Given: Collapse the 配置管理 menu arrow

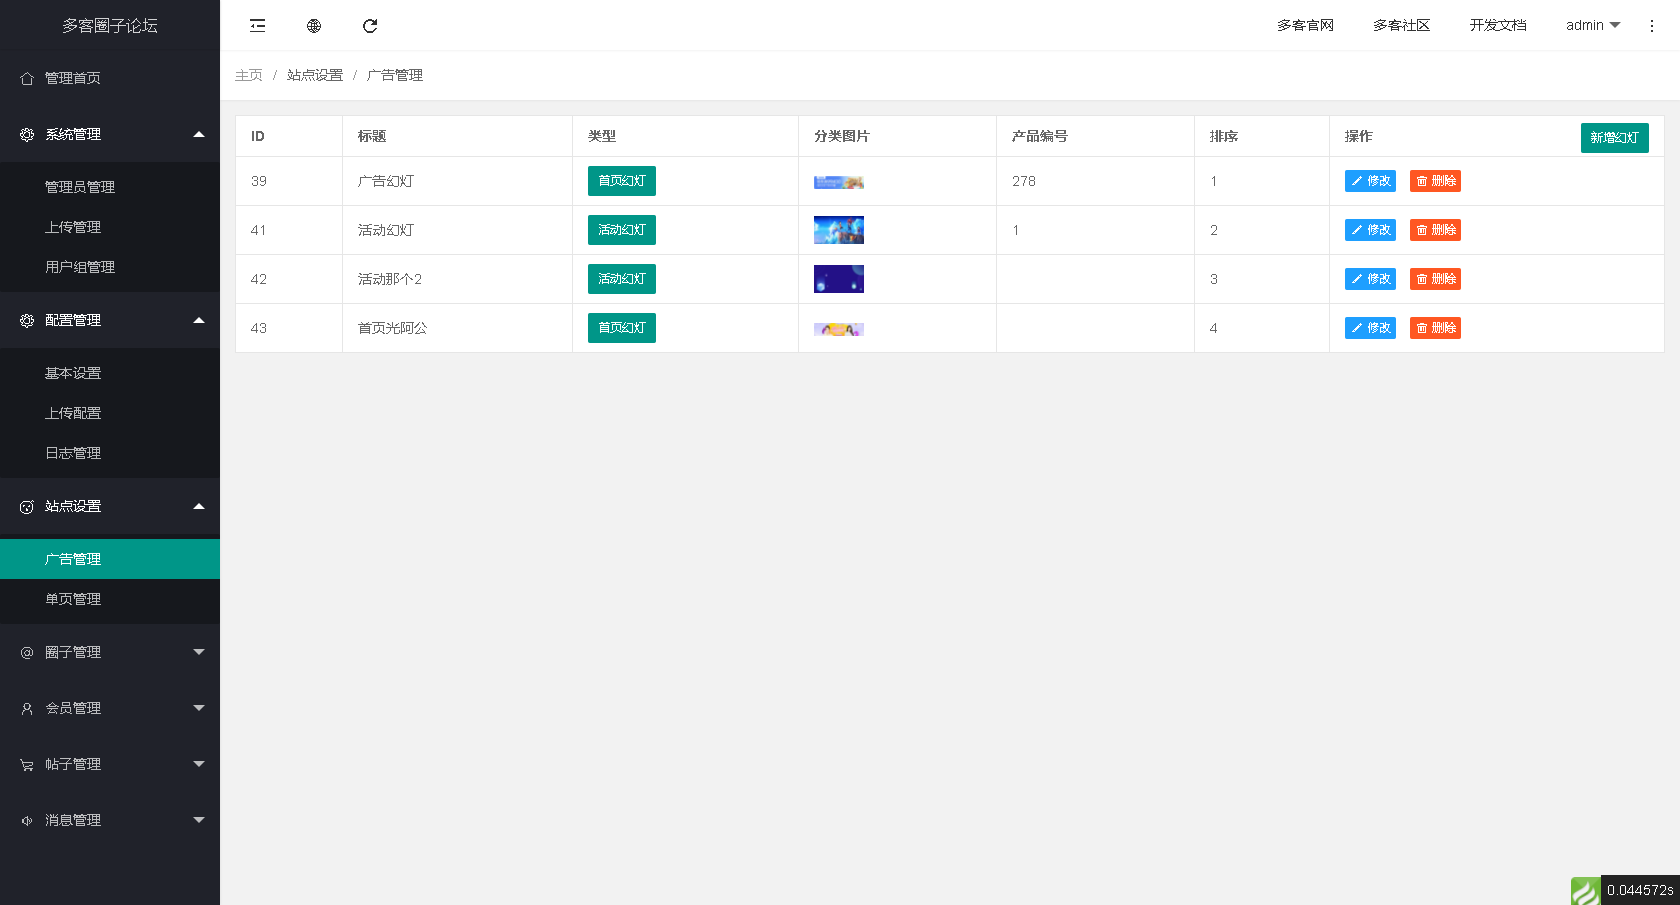Looking at the screenshot, I should [199, 320].
